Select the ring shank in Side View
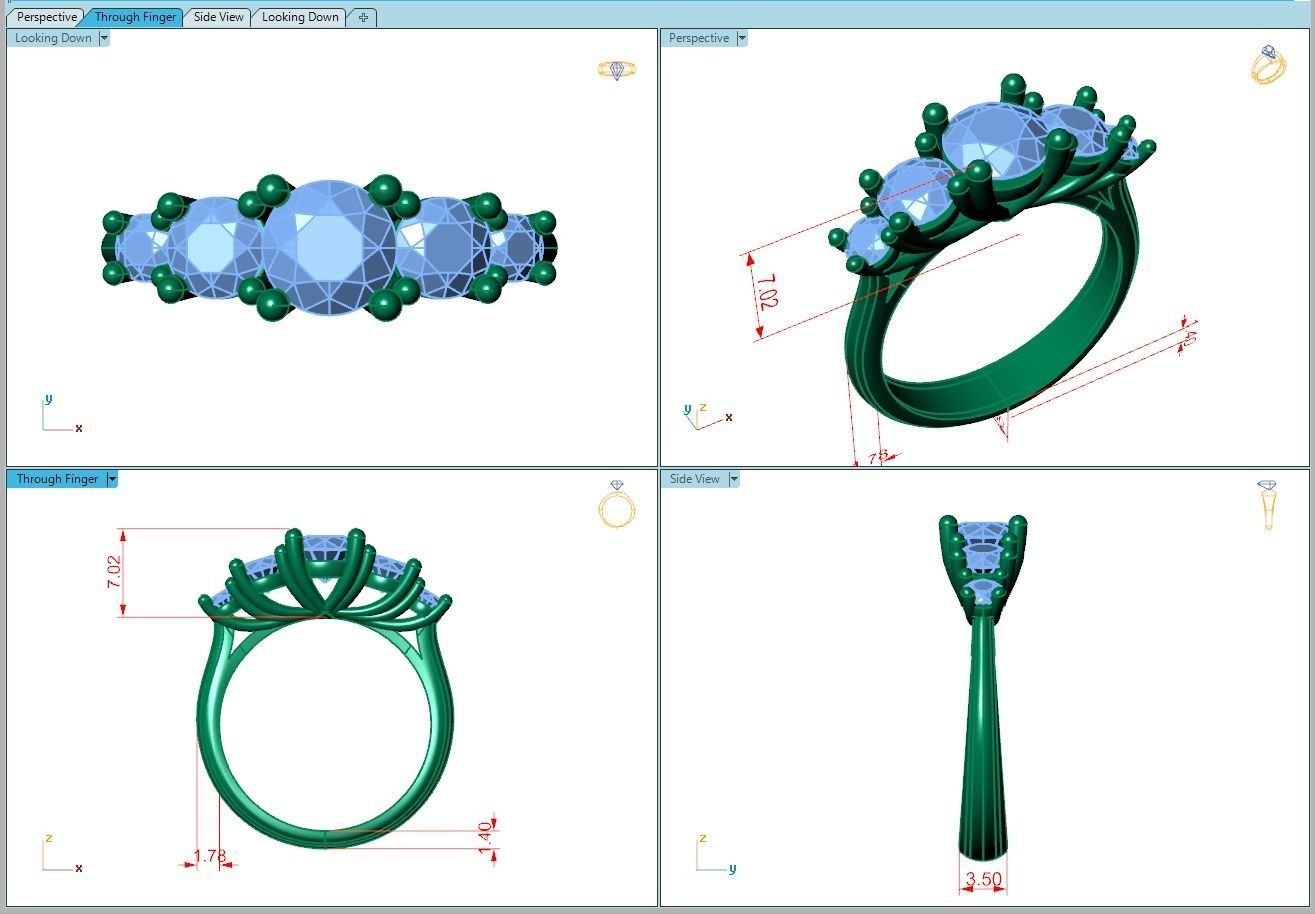This screenshot has height=914, width=1315. pos(983,740)
